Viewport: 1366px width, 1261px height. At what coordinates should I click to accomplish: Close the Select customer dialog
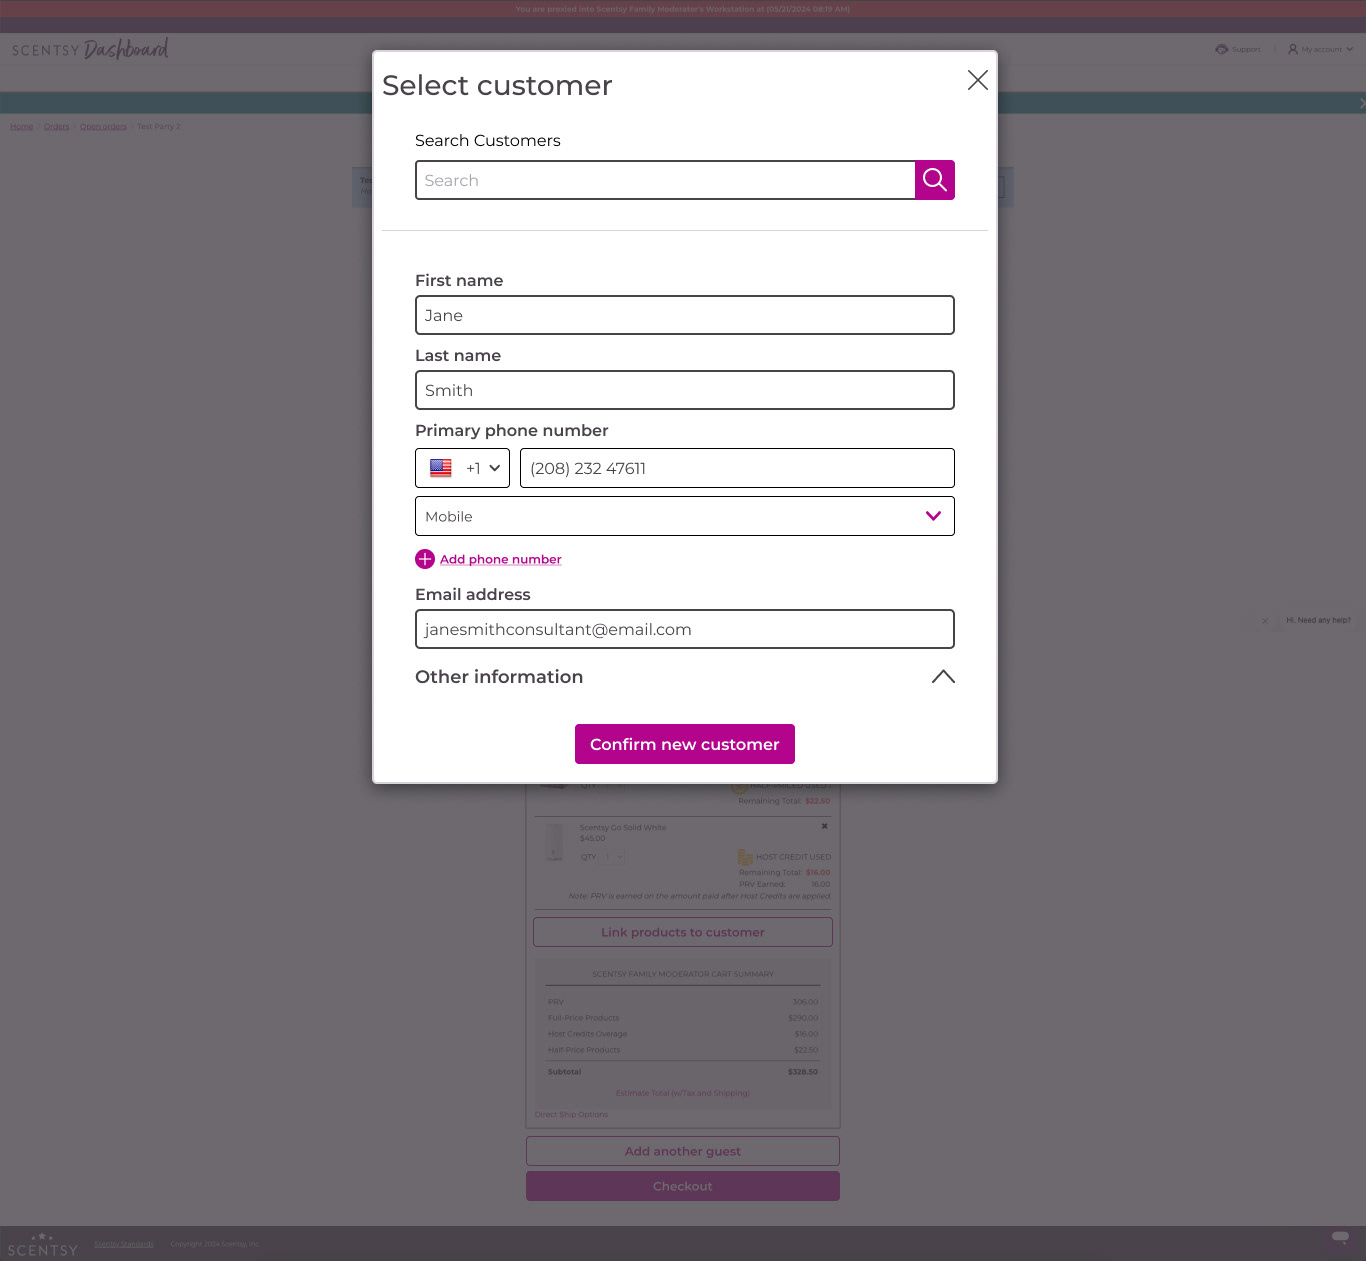point(978,80)
